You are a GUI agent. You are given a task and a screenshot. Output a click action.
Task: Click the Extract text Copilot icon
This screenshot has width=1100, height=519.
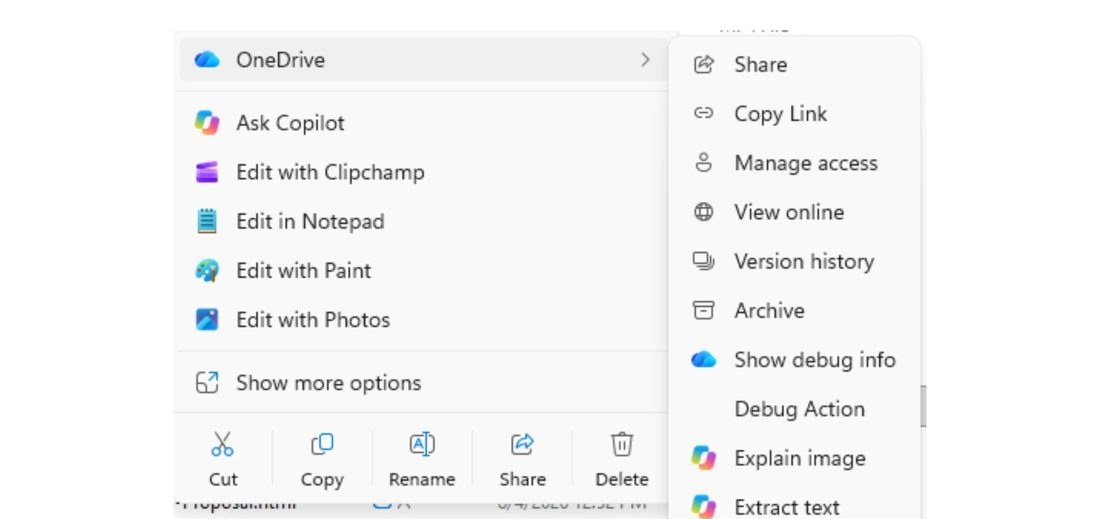pos(704,506)
